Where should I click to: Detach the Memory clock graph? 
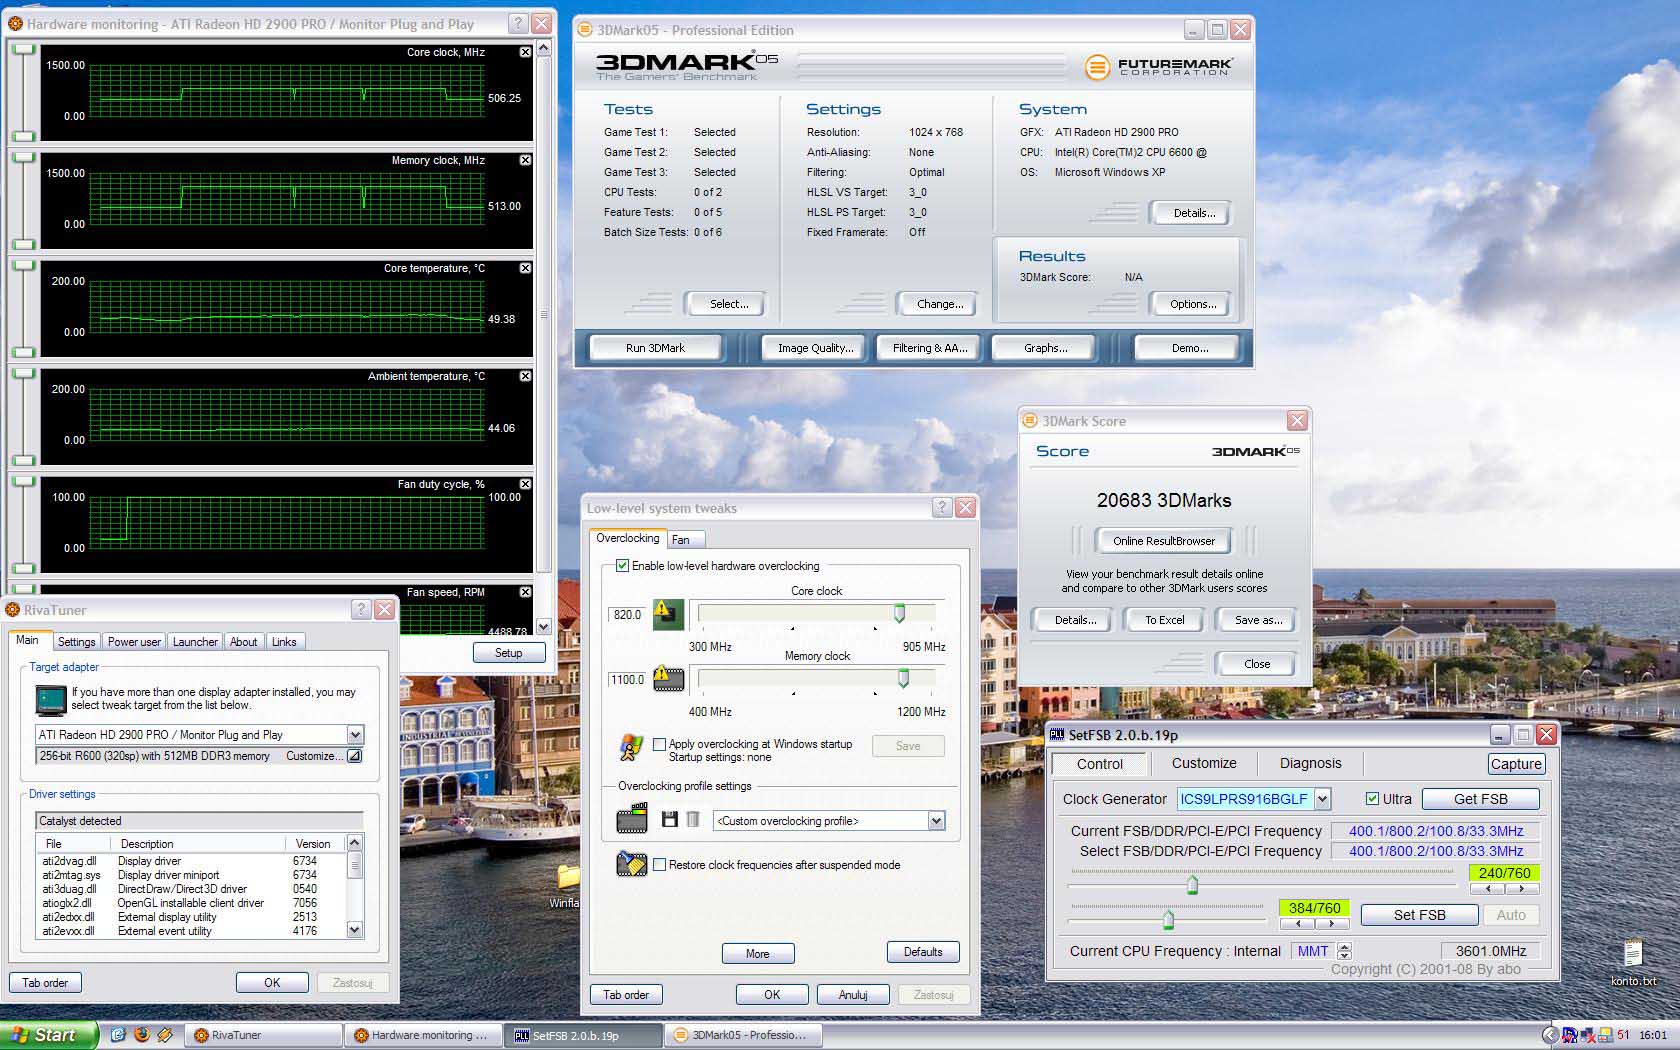526,160
